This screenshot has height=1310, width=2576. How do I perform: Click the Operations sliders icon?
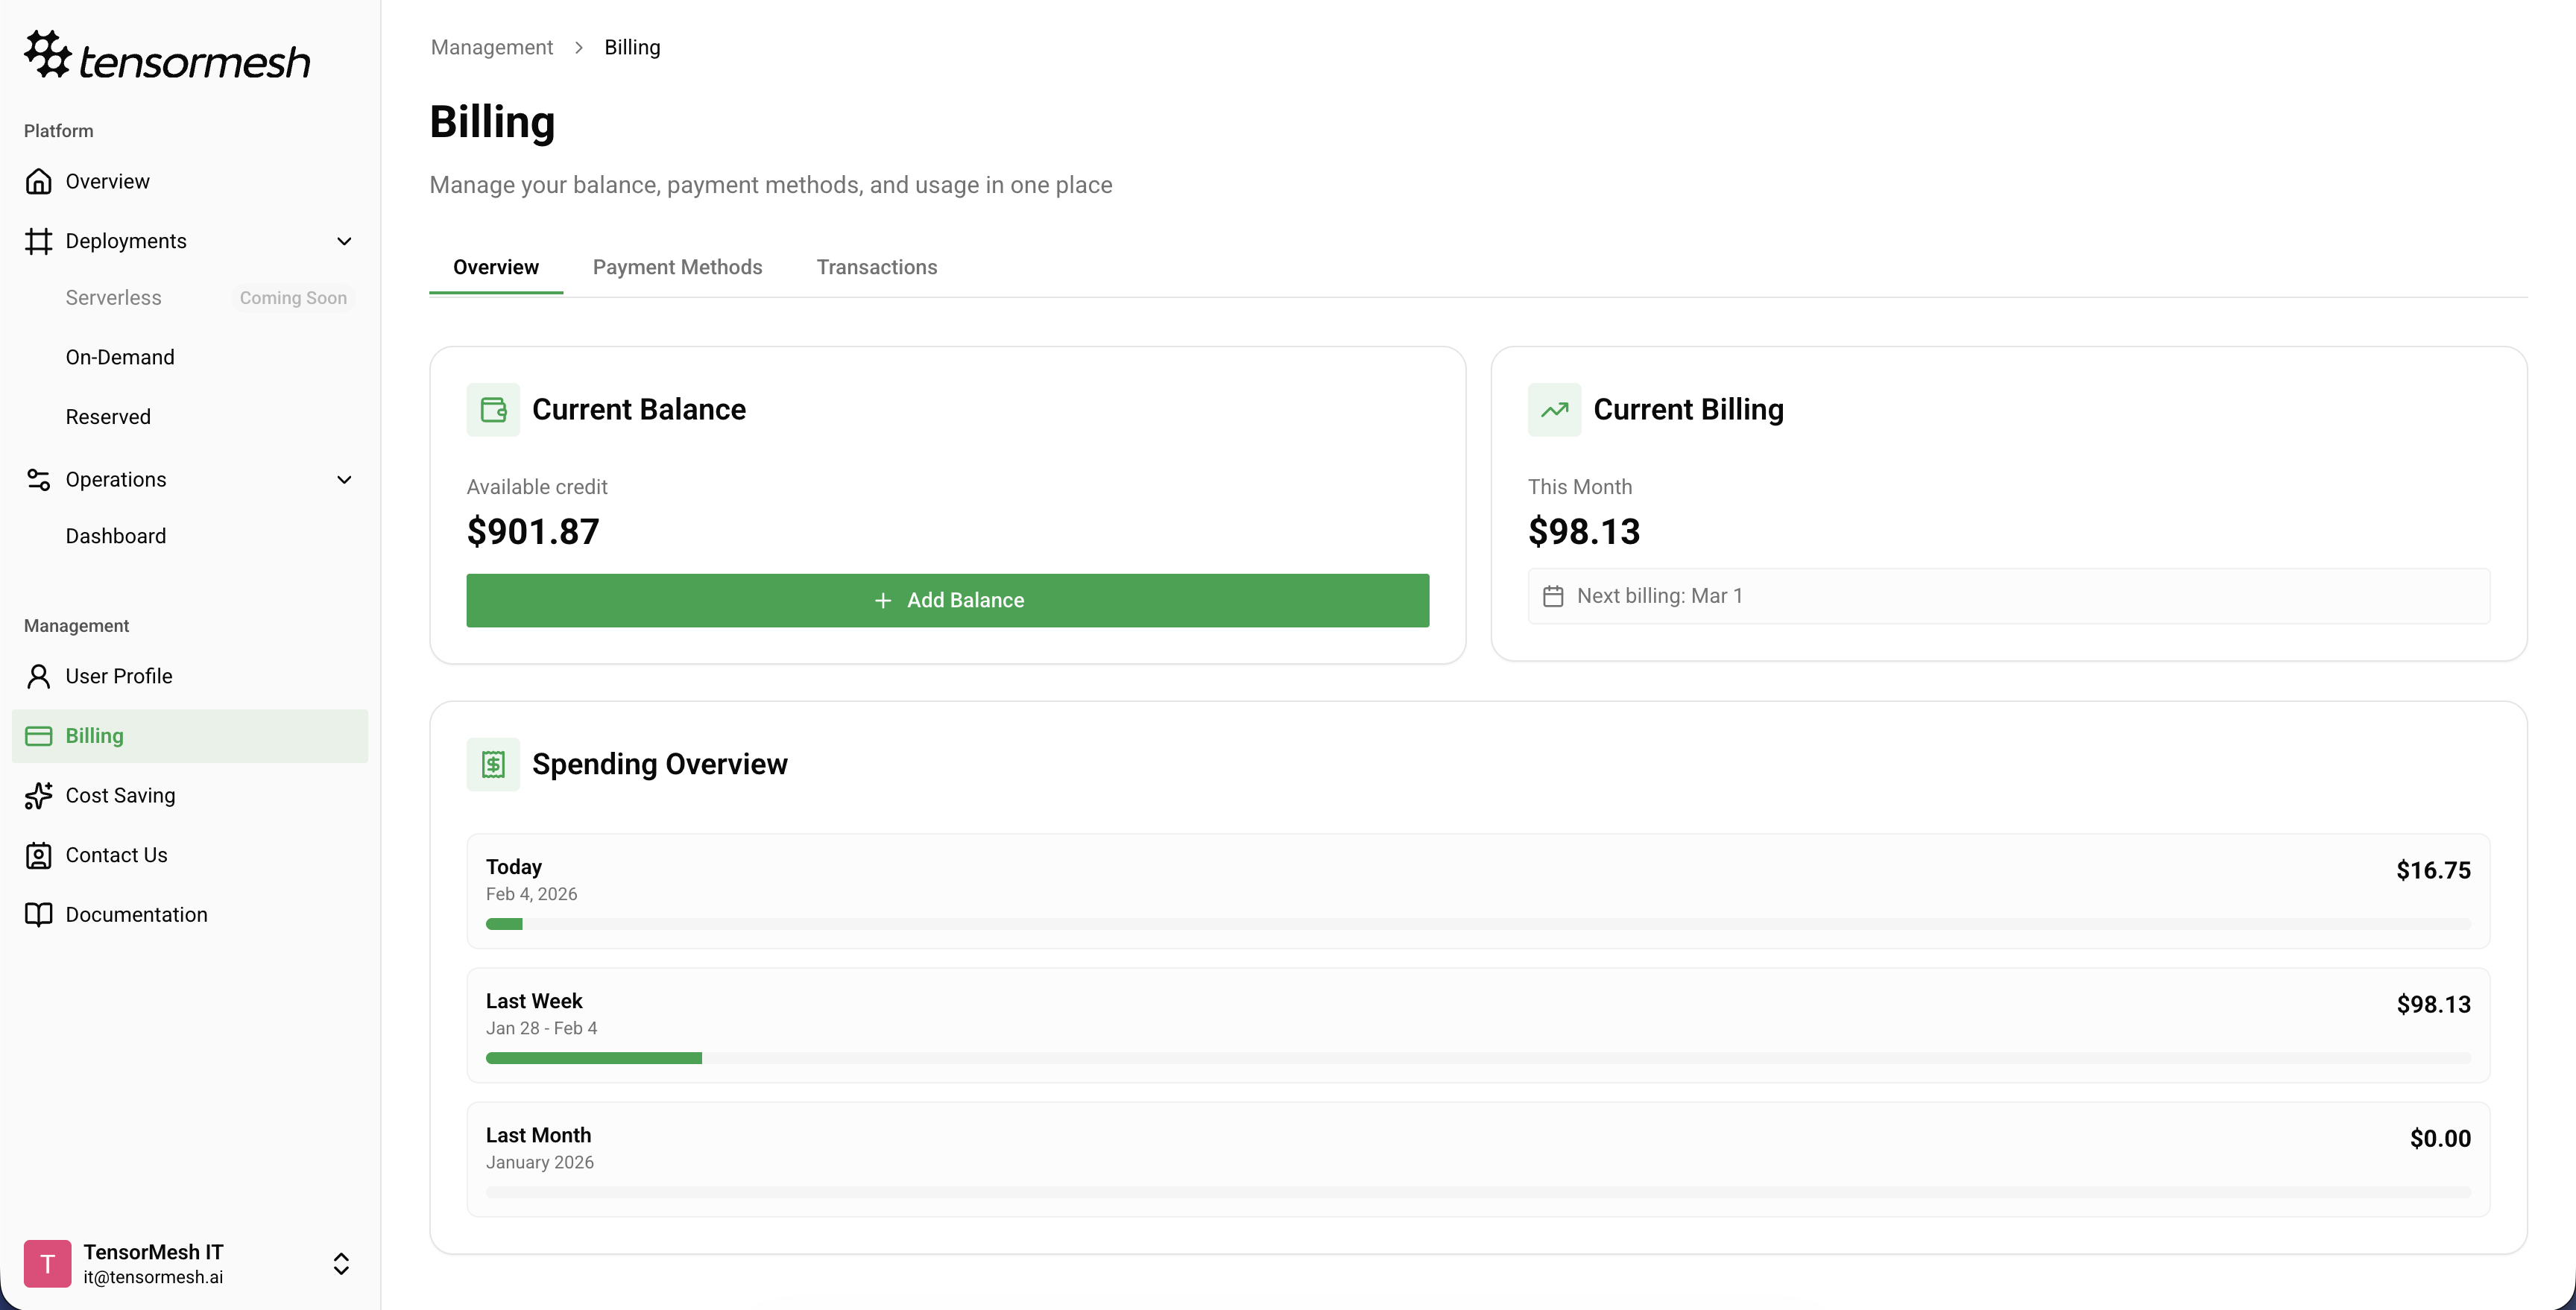tap(39, 479)
